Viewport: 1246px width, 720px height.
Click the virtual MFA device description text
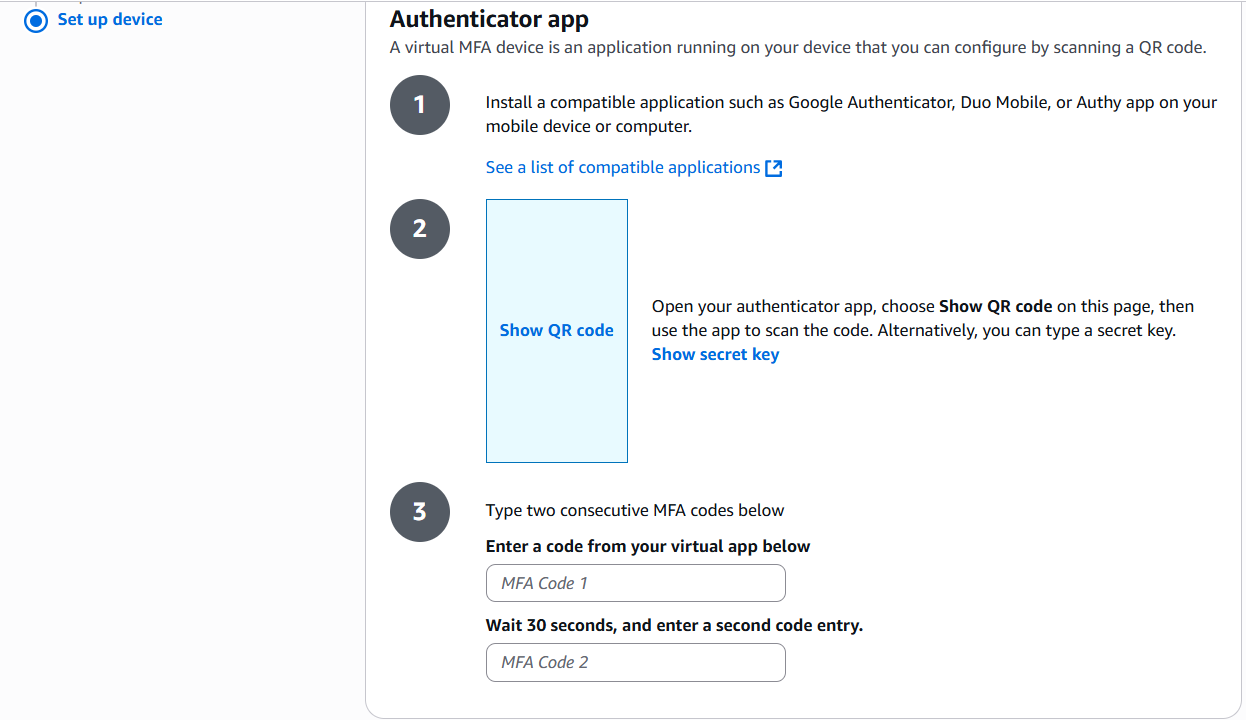tap(797, 48)
